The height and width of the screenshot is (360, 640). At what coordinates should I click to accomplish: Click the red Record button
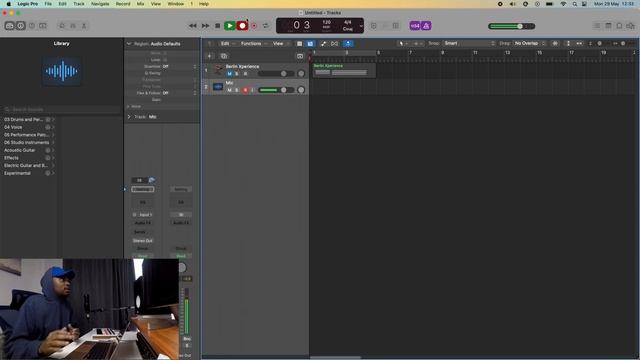click(242, 26)
